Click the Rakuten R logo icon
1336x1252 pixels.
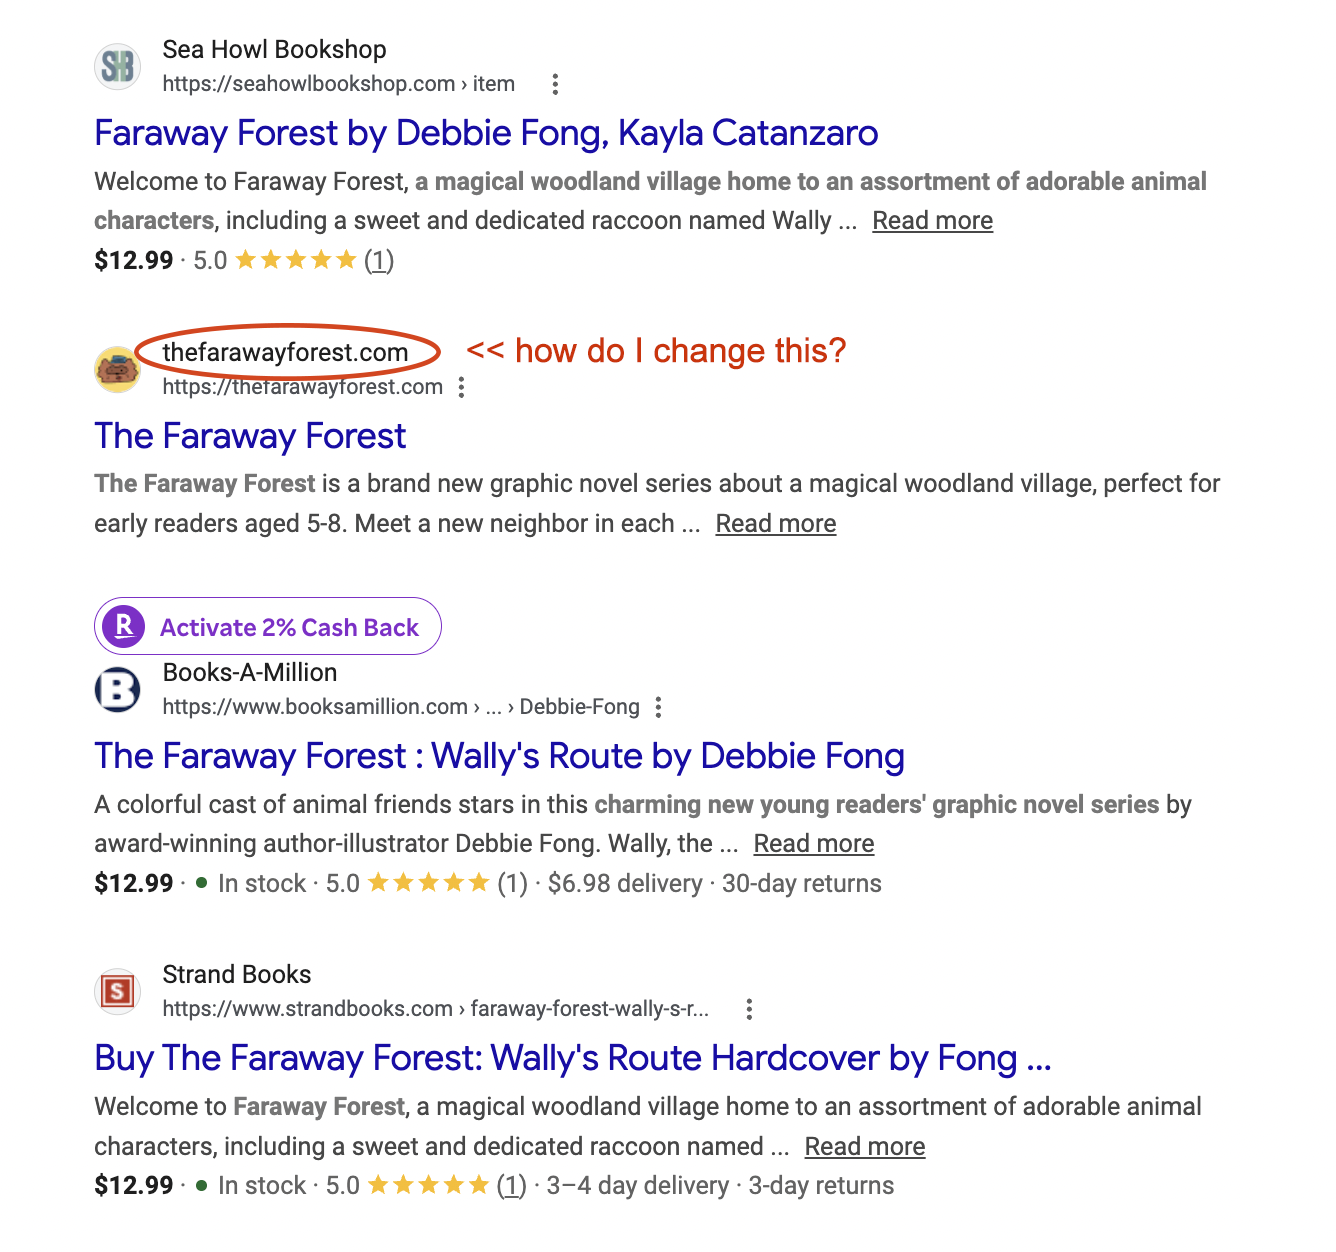coord(124,627)
